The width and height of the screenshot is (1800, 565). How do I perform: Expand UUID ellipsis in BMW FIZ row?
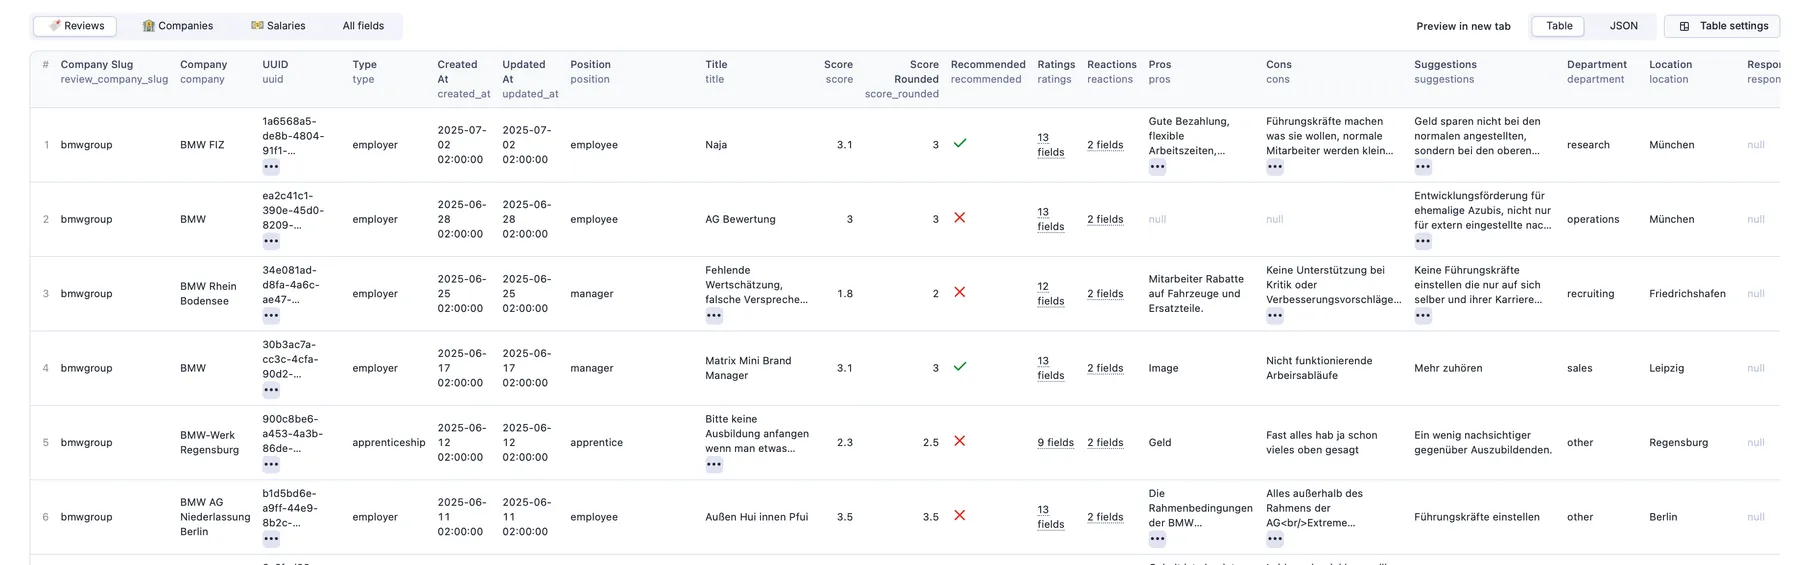tap(271, 167)
